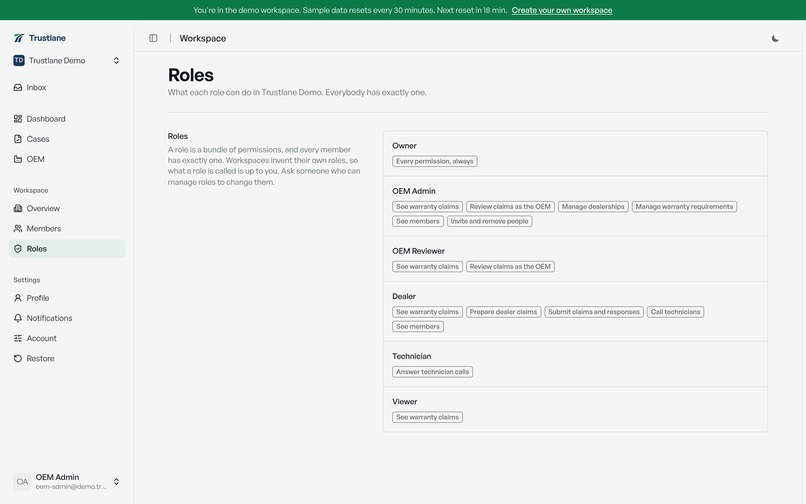This screenshot has height=504, width=806.
Task: Open Account settings
Action: click(x=67, y=338)
